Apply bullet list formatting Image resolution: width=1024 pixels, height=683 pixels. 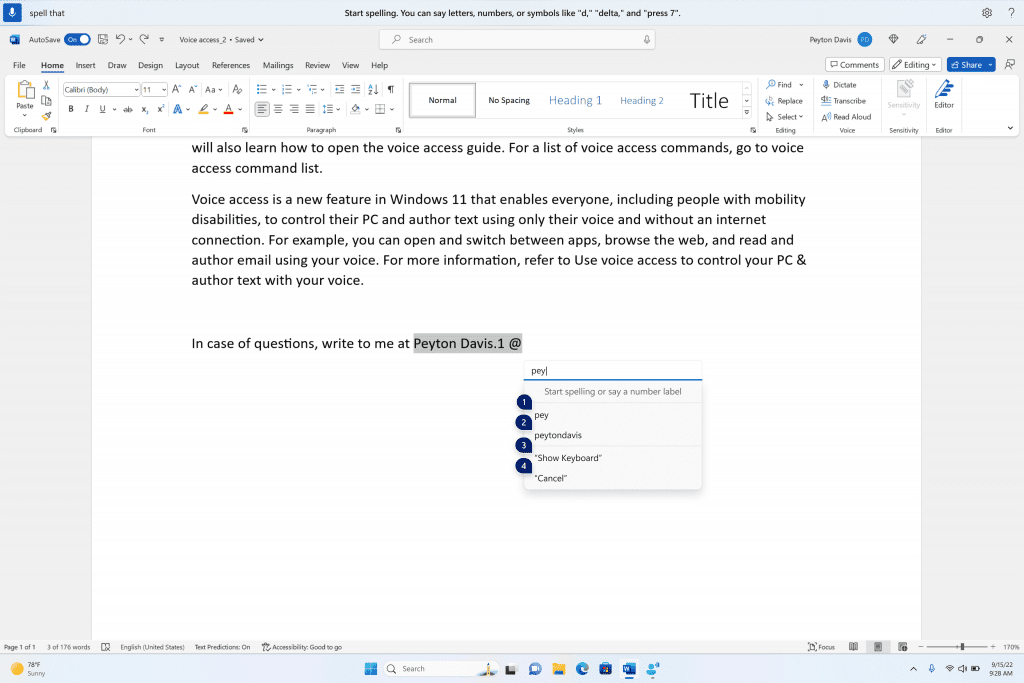[260, 88]
